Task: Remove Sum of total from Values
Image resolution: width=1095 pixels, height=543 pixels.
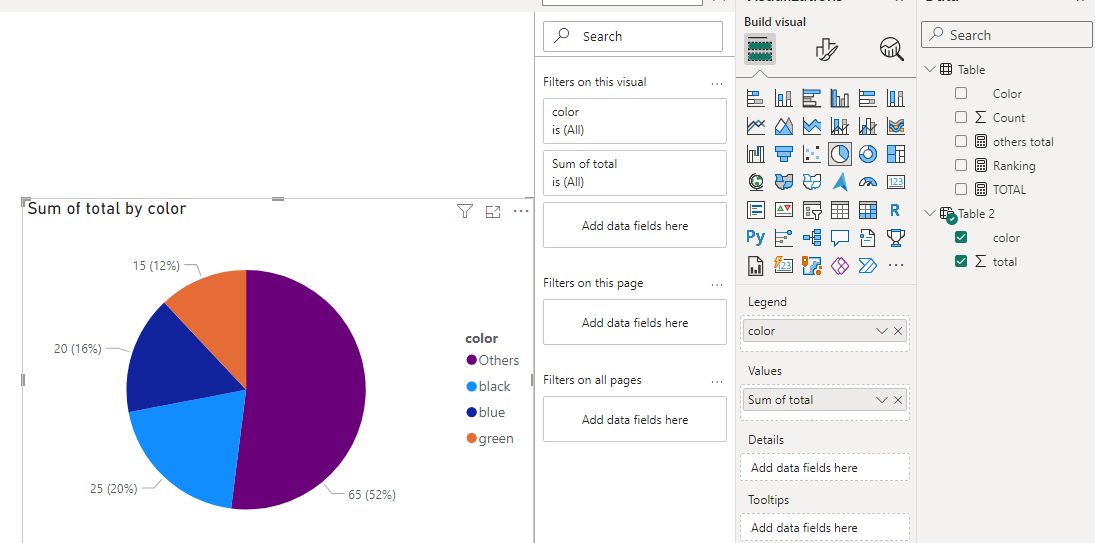Action: pyautogui.click(x=898, y=400)
